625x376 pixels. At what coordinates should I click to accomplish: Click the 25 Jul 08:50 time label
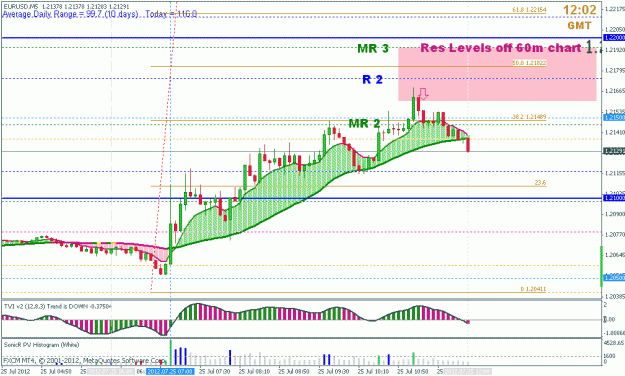(294, 372)
